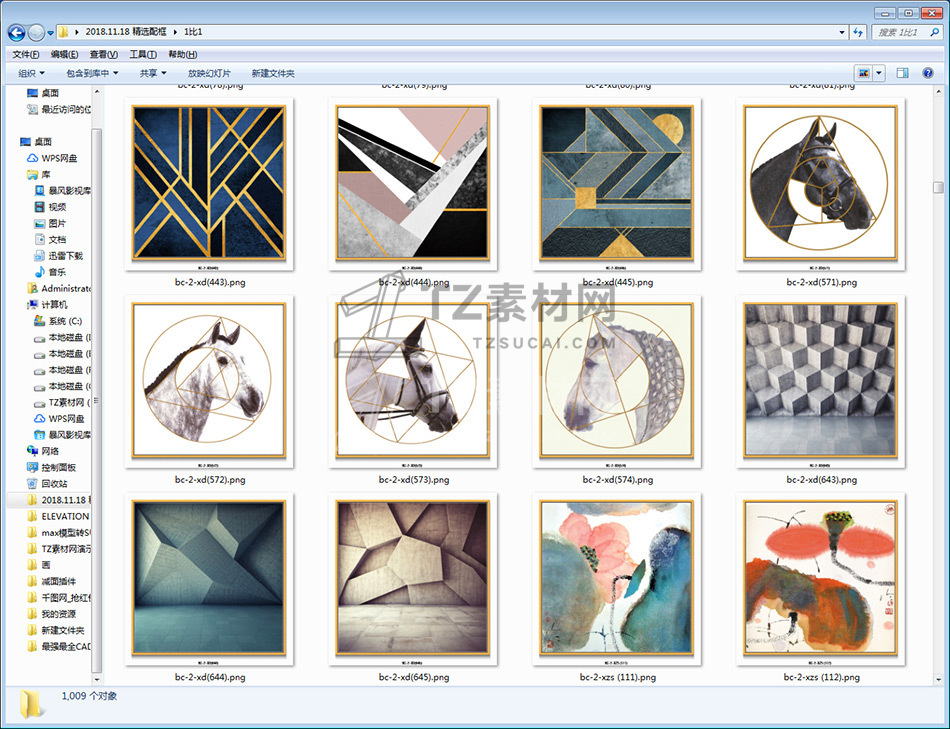Toggle the preview pane button
This screenshot has height=729, width=950.
click(902, 73)
